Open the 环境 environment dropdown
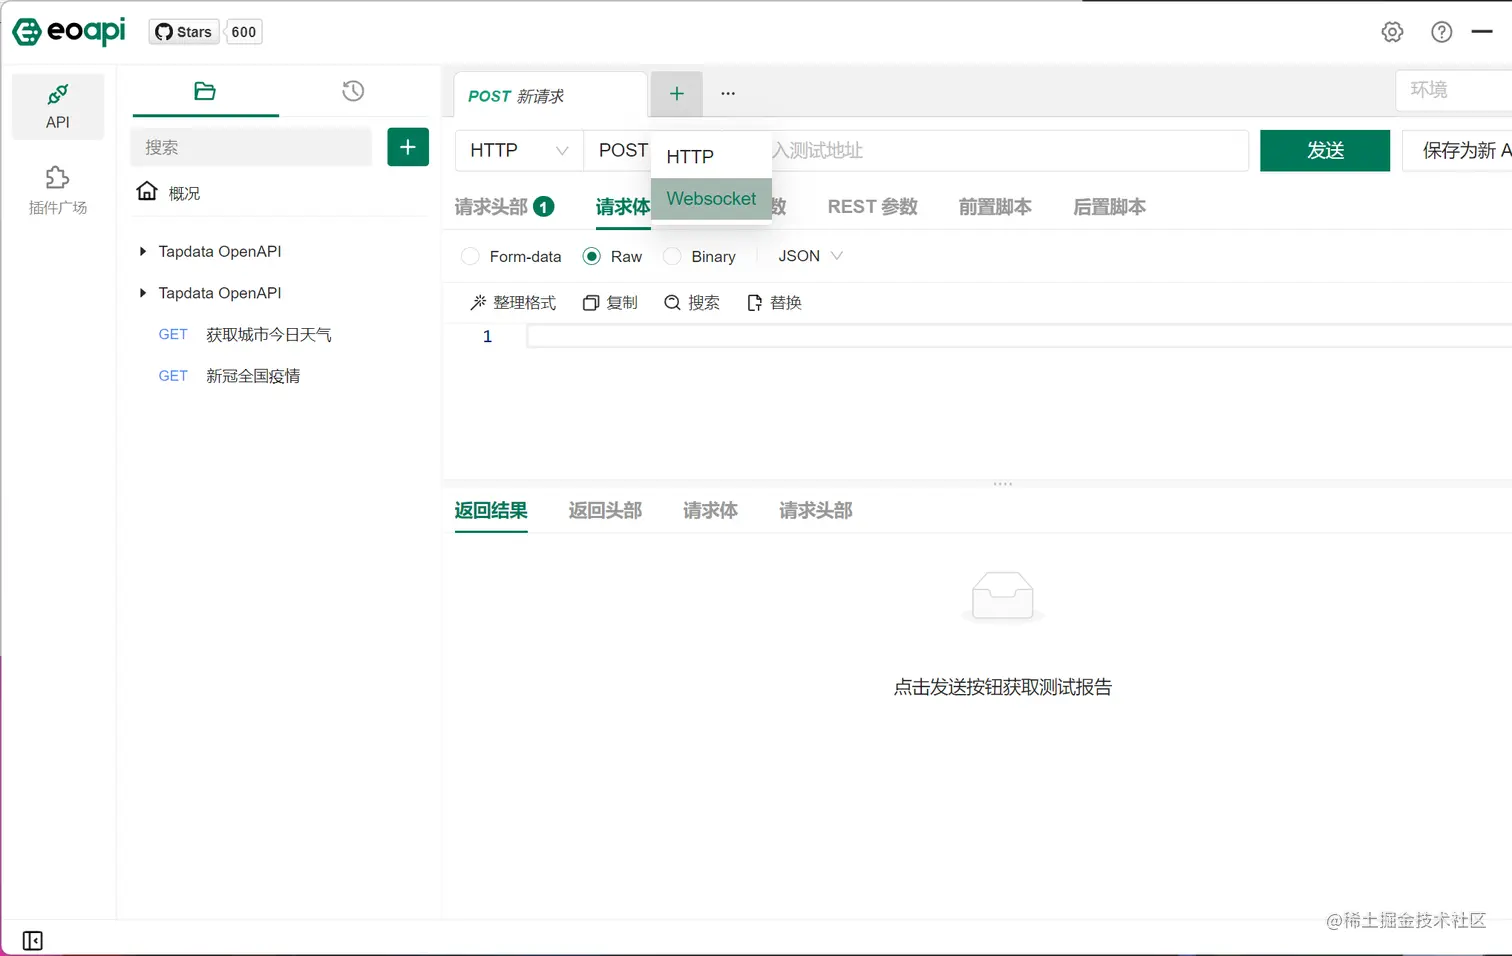The height and width of the screenshot is (956, 1512). coord(1454,90)
